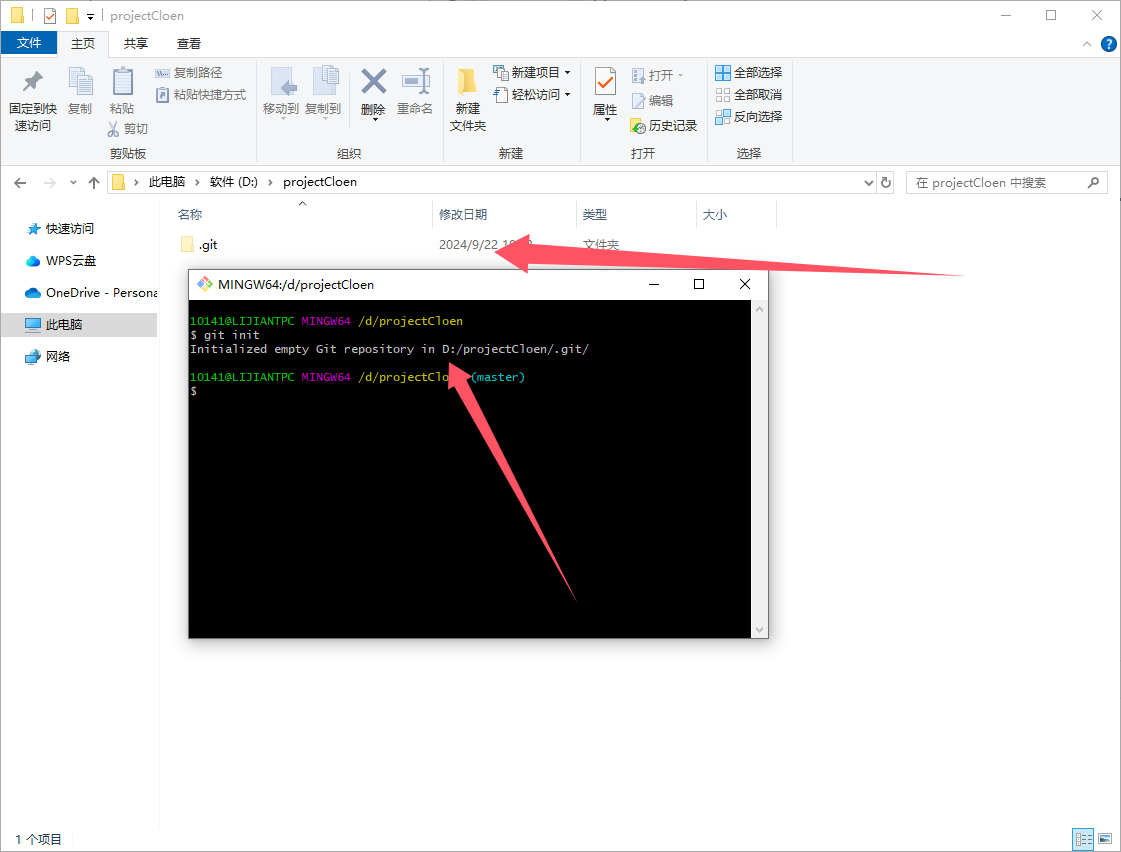The height and width of the screenshot is (852, 1121).
Task: Click Easy Access (轻松访问) icon
Action: pyautogui.click(x=500, y=94)
